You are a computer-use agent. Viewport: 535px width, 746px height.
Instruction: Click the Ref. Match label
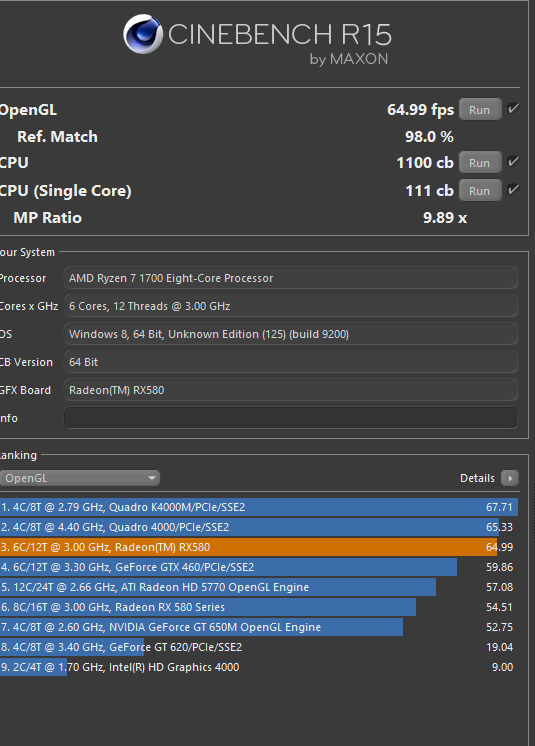click(x=58, y=137)
